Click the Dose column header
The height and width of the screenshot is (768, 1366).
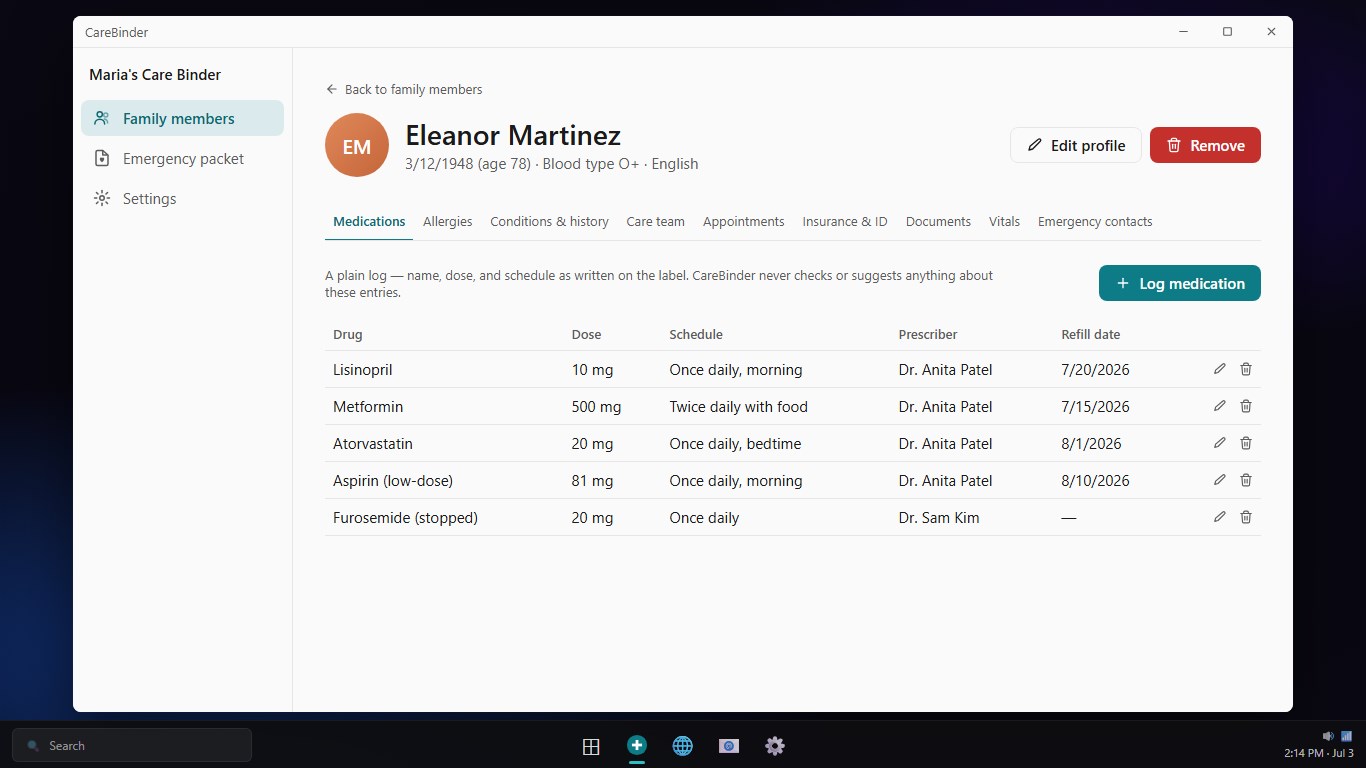586,334
